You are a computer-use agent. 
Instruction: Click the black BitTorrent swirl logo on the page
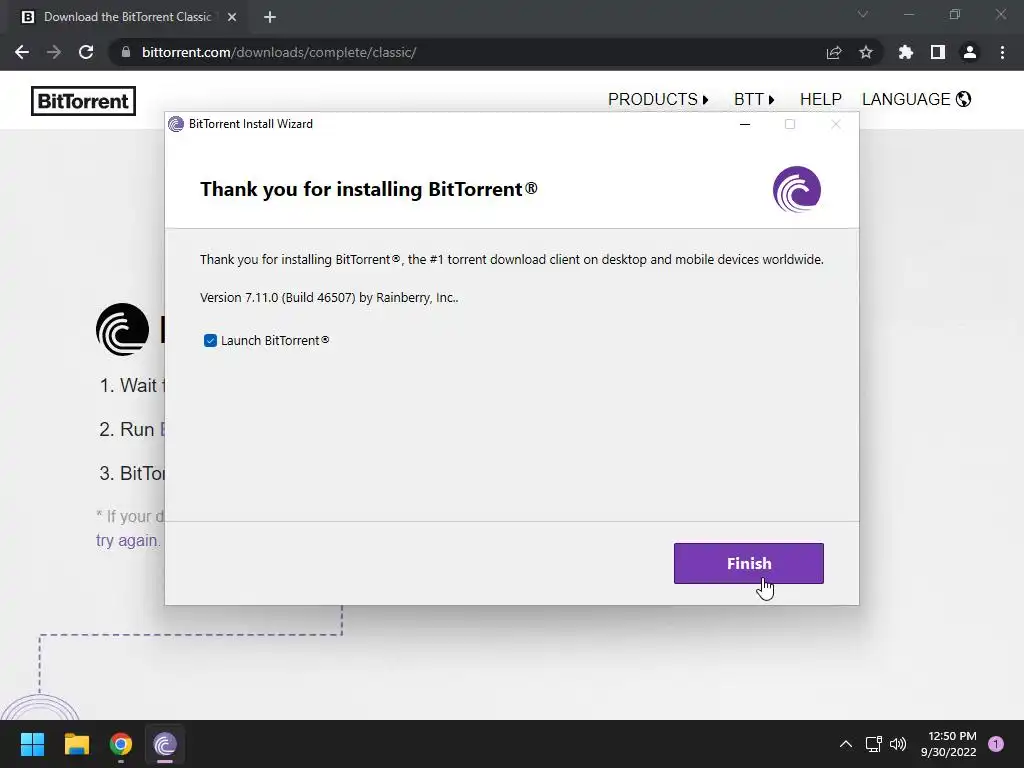pos(122,329)
